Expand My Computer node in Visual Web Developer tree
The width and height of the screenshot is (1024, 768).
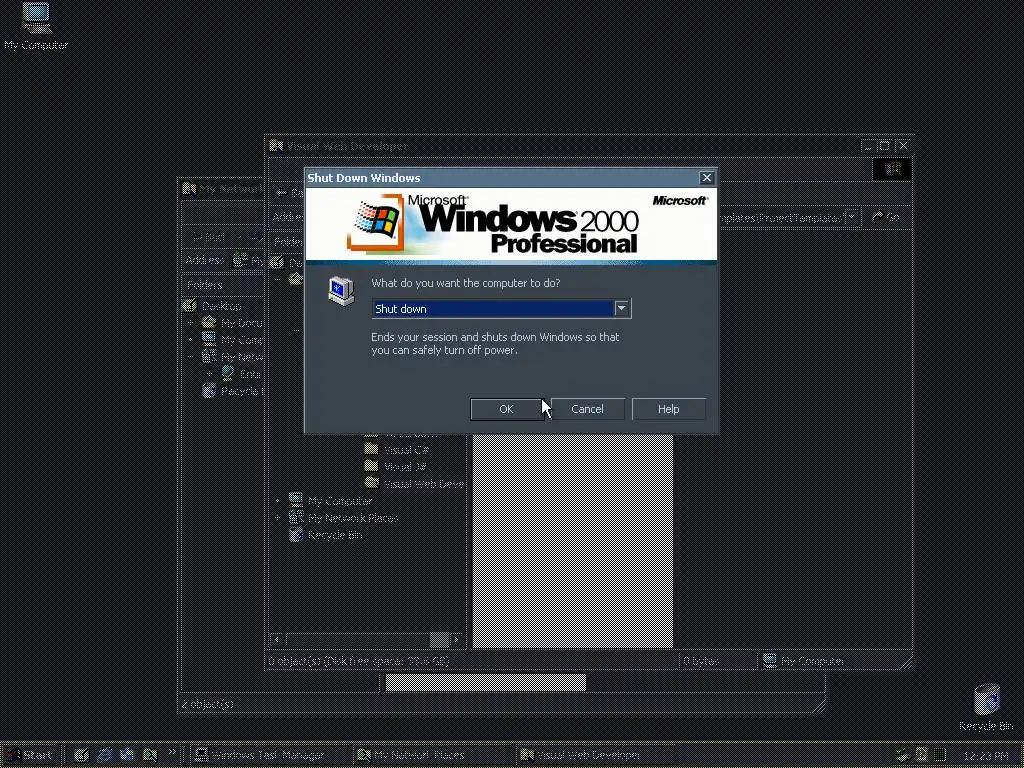(278, 501)
